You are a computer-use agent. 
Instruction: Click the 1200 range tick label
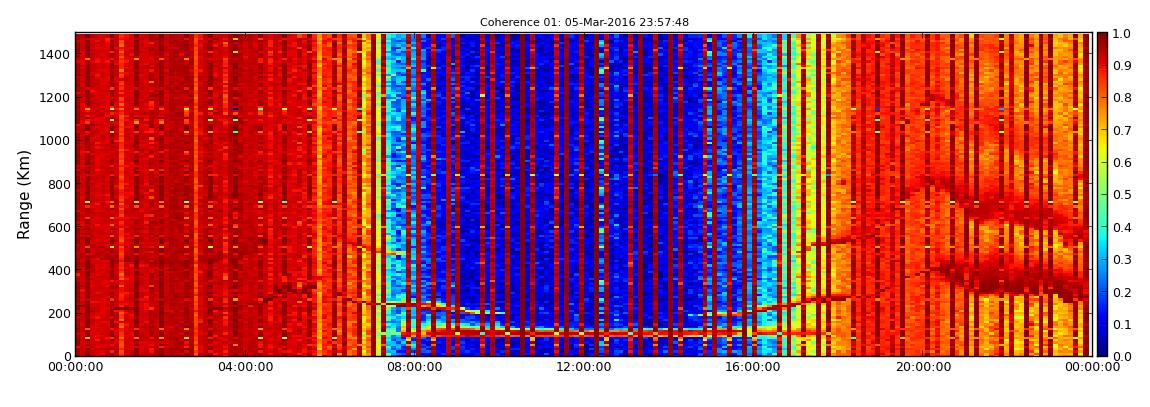click(55, 98)
